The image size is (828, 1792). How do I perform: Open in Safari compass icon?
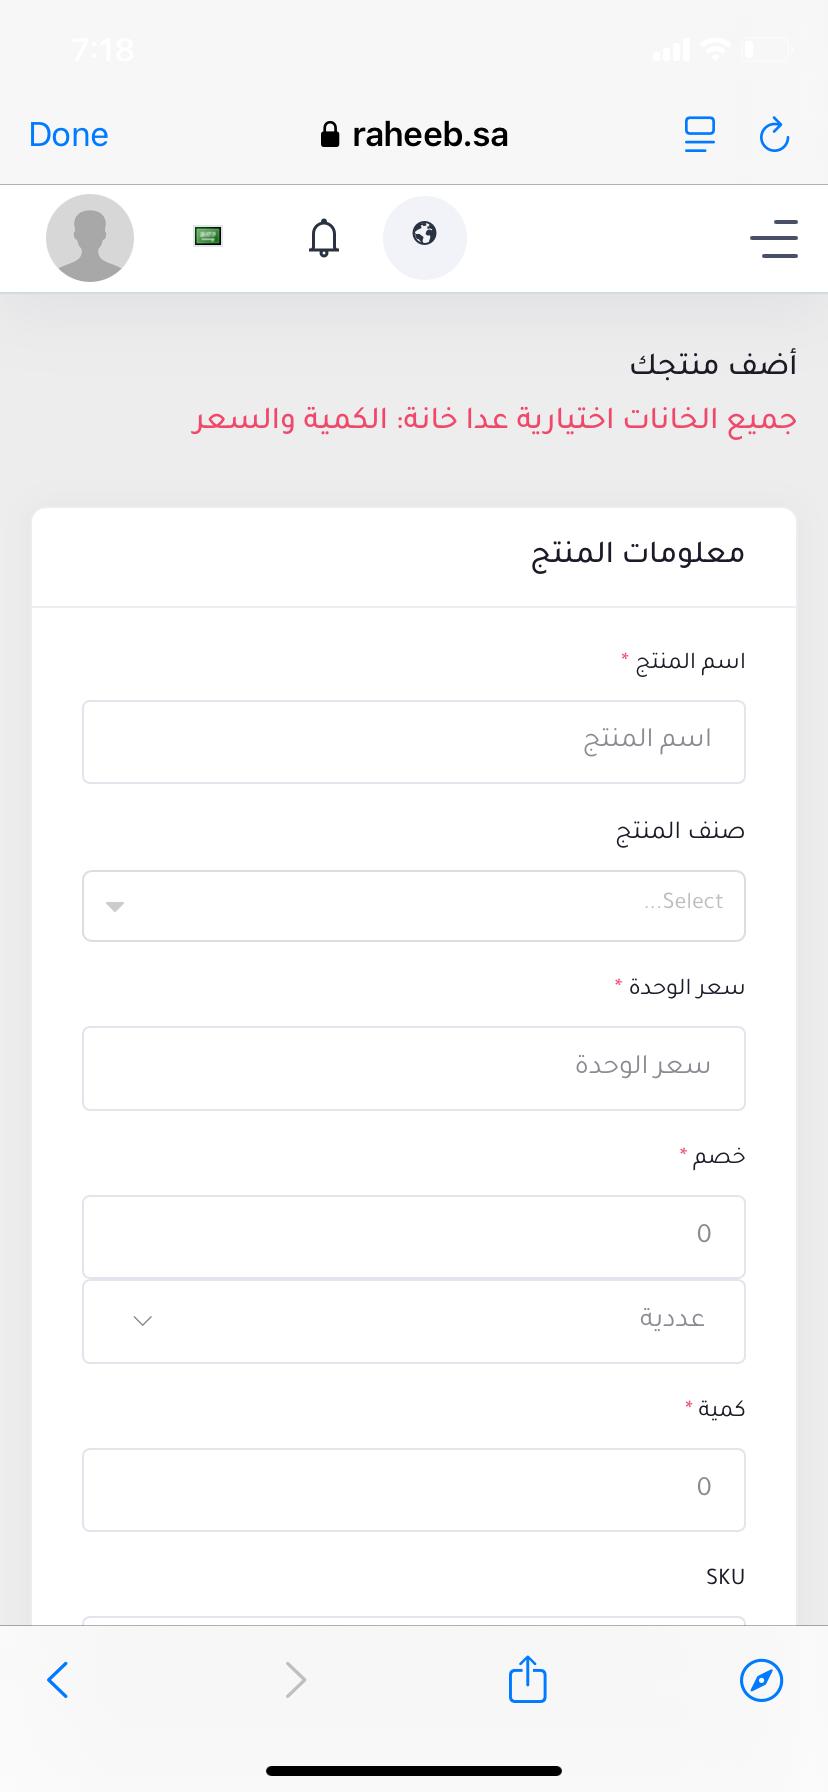(x=761, y=1680)
